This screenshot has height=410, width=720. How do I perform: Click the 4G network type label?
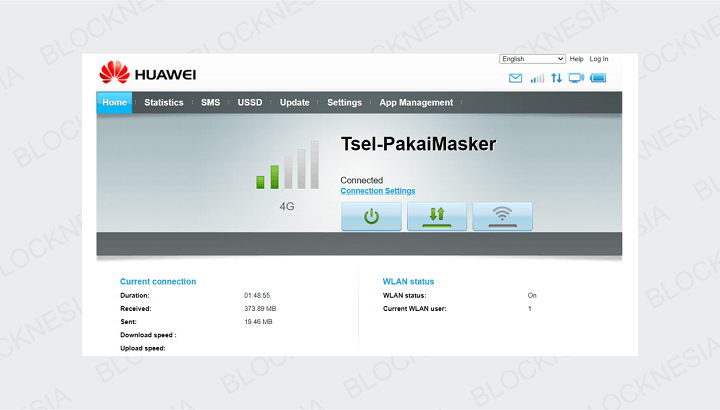(287, 206)
